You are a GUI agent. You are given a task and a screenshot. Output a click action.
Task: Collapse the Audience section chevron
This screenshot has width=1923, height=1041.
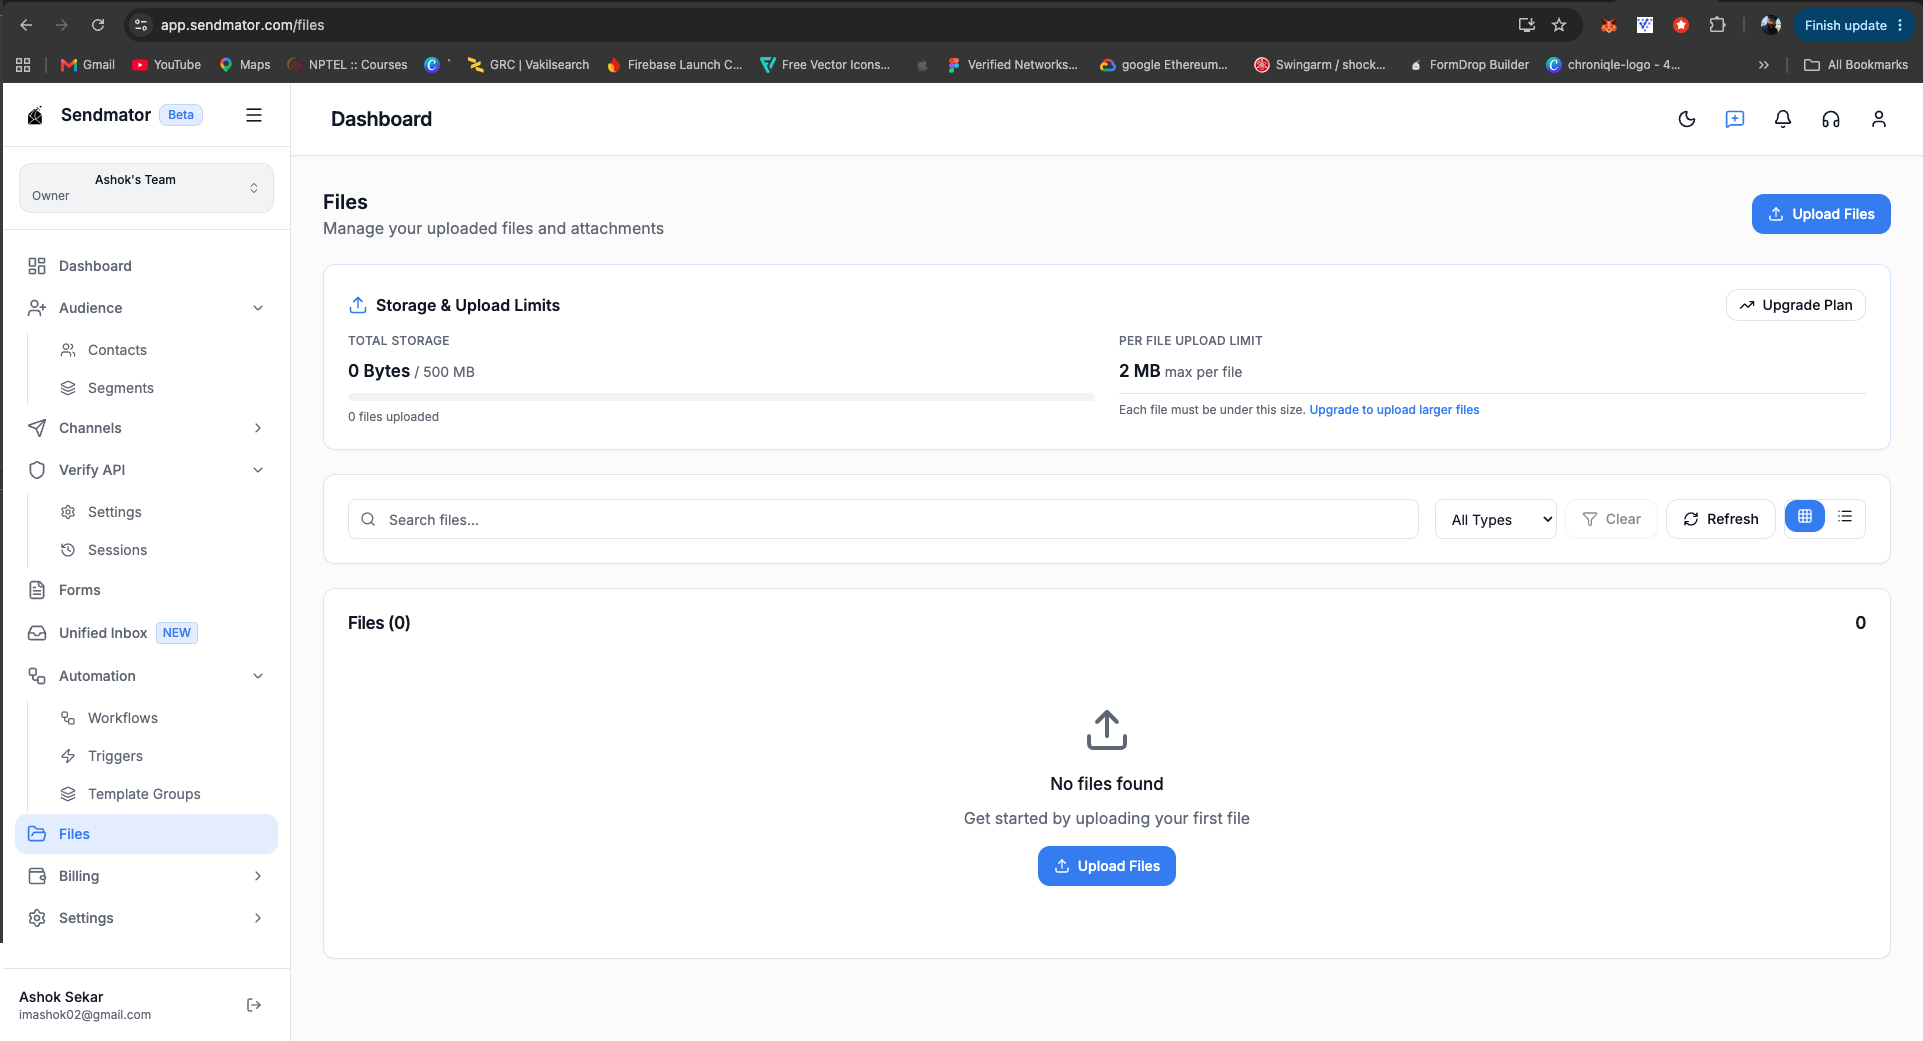coord(258,308)
